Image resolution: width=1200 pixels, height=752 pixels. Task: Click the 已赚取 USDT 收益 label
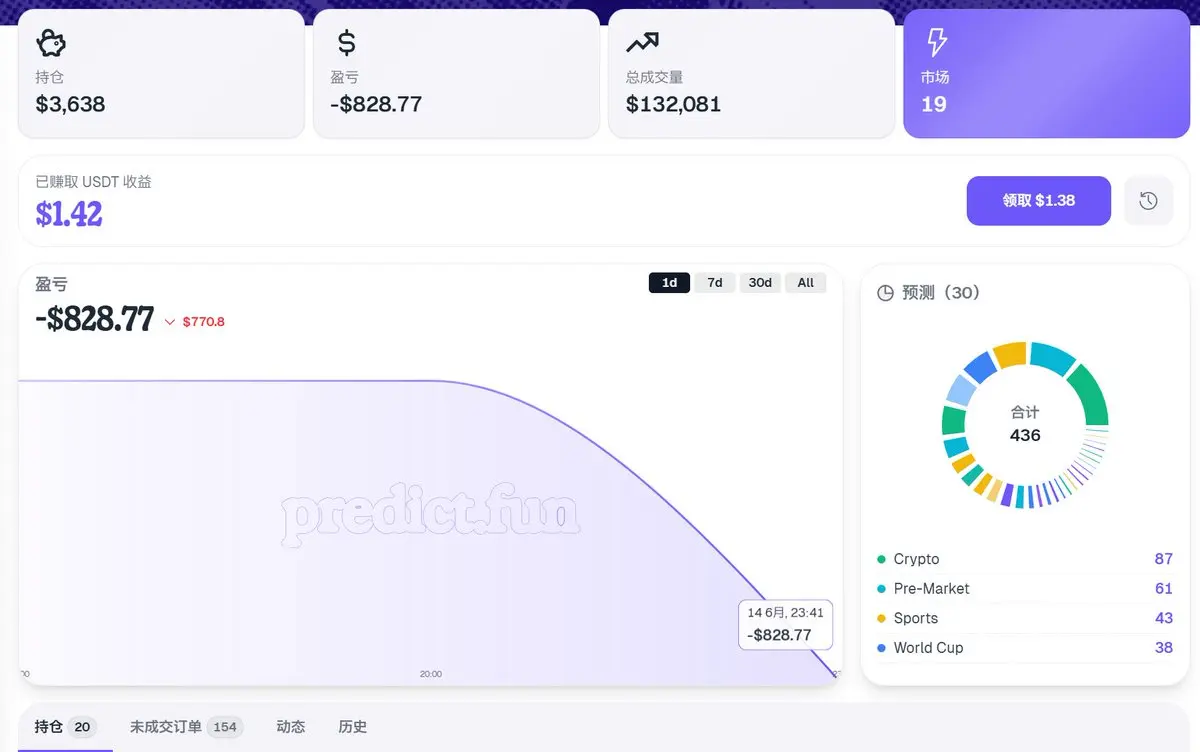(94, 182)
